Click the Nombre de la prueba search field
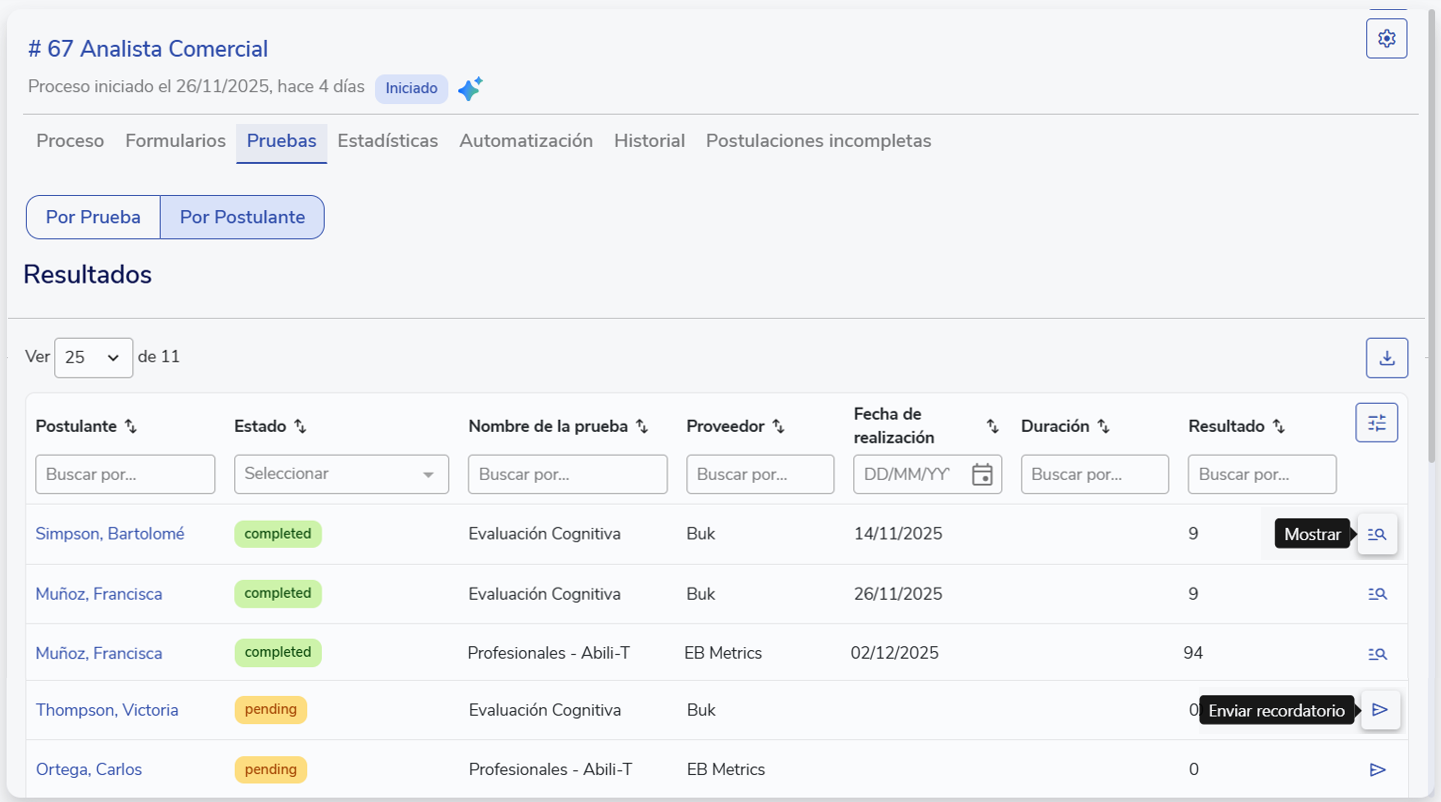This screenshot has height=802, width=1441. [567, 474]
